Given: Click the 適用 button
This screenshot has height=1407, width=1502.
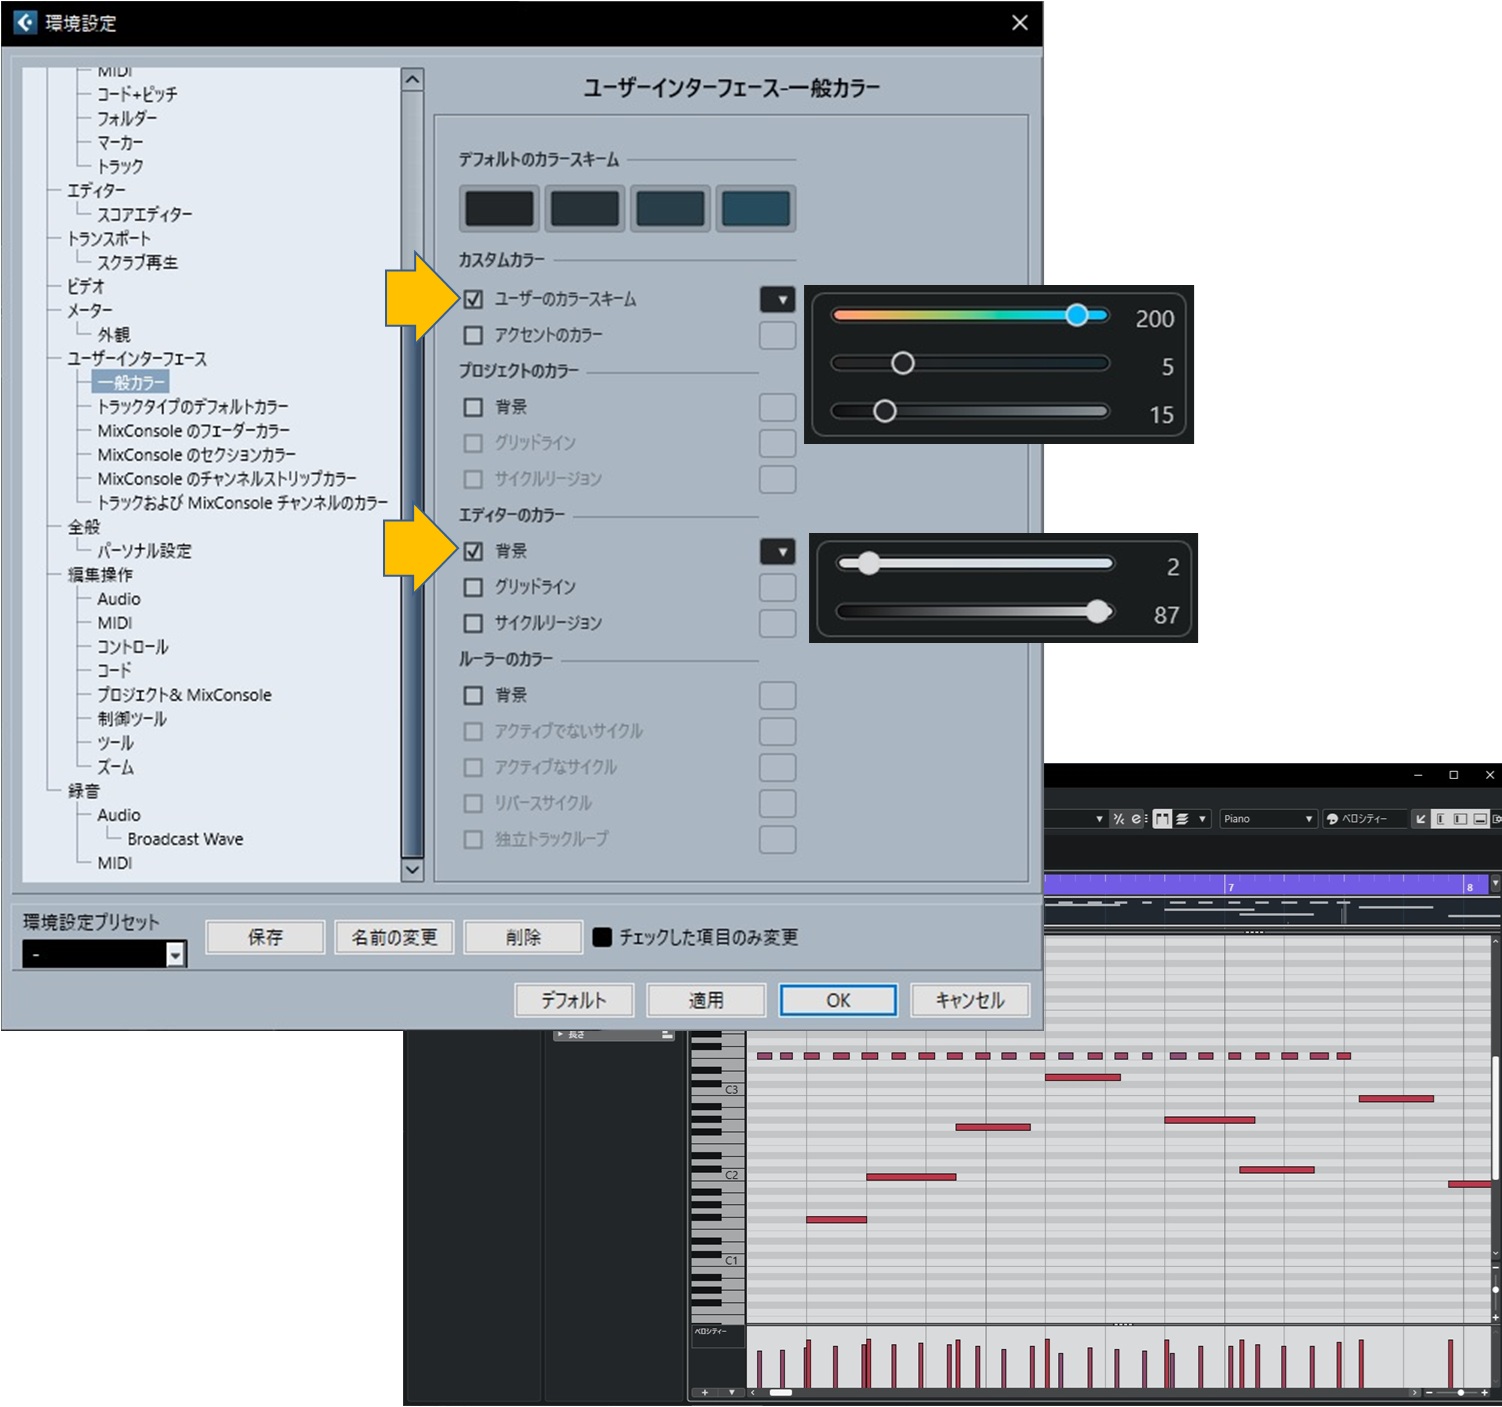Looking at the screenshot, I should point(706,1000).
